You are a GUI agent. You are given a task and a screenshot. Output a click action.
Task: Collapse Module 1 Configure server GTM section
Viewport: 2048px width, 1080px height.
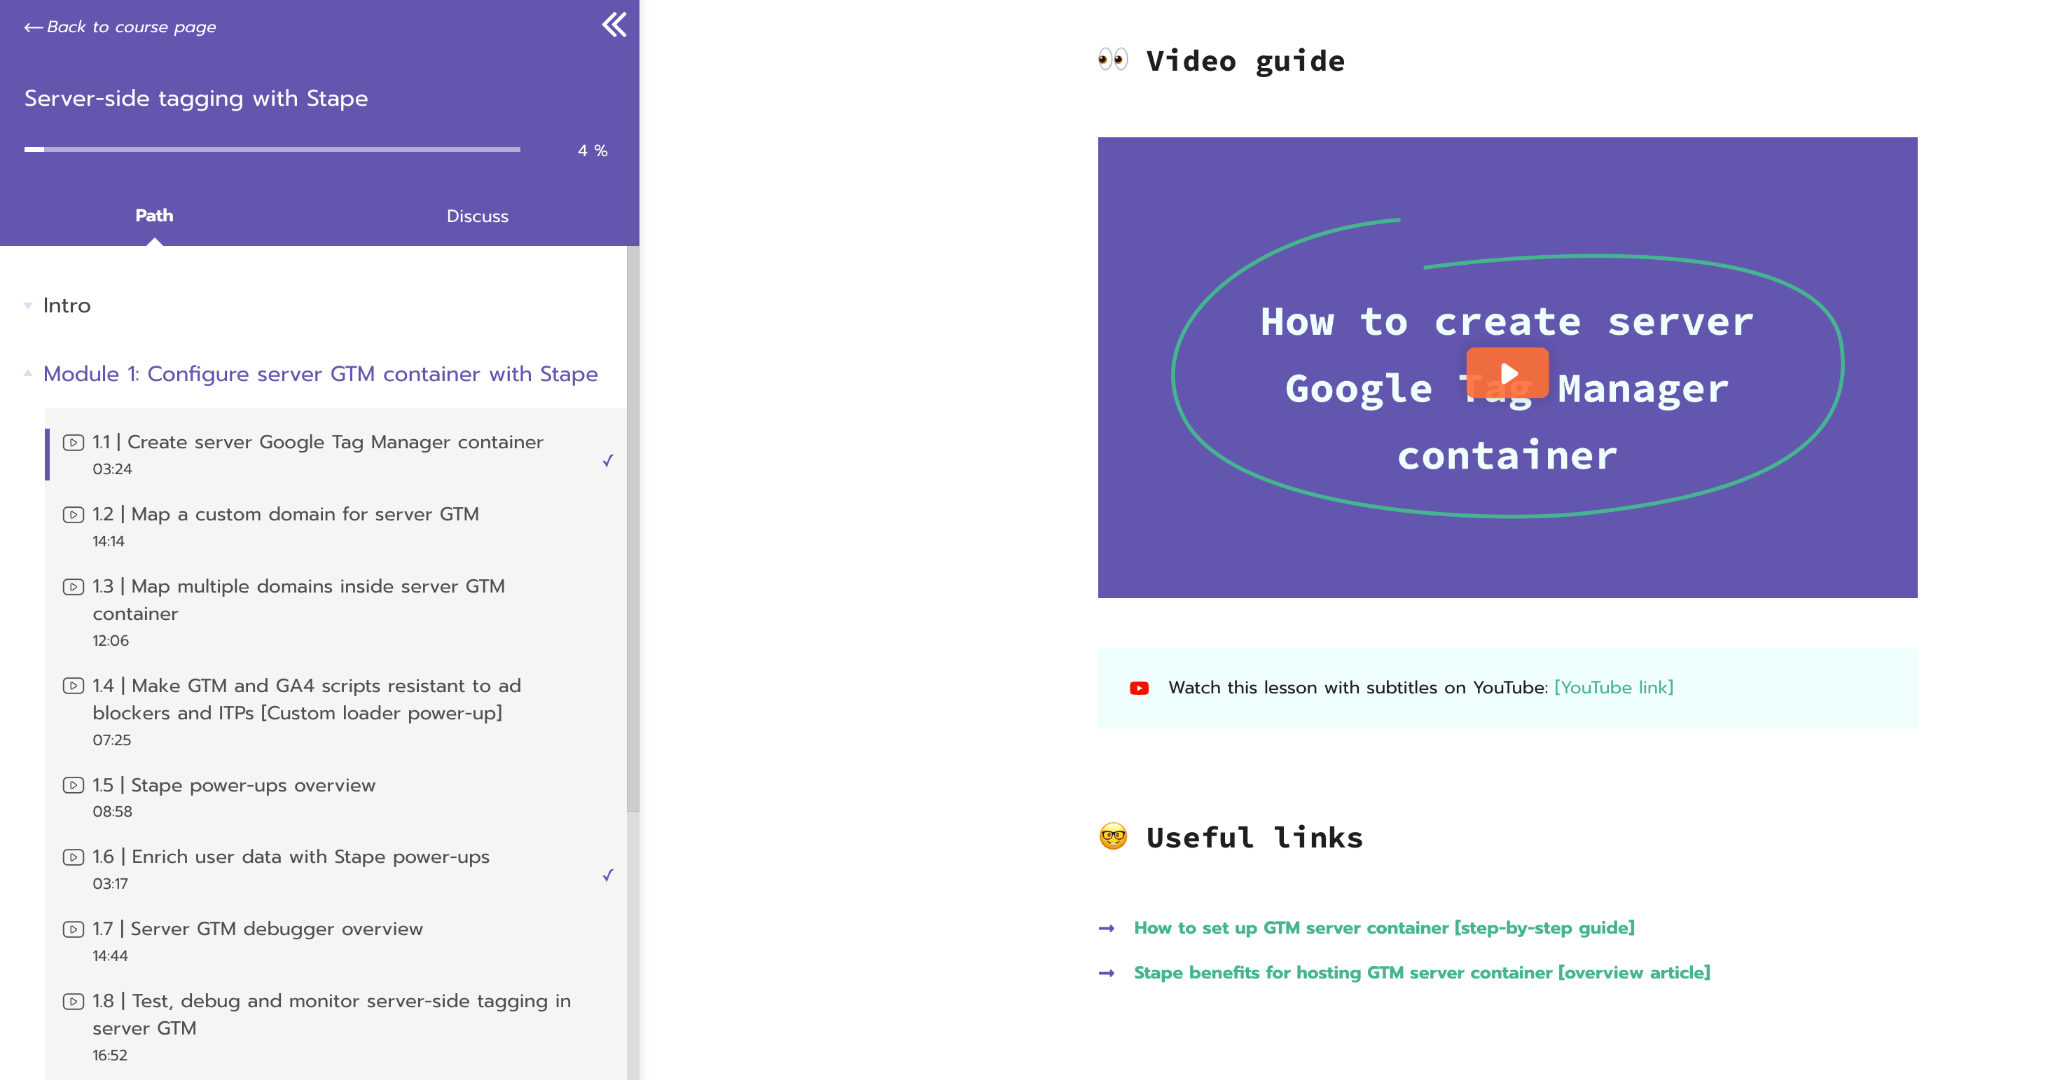320,374
